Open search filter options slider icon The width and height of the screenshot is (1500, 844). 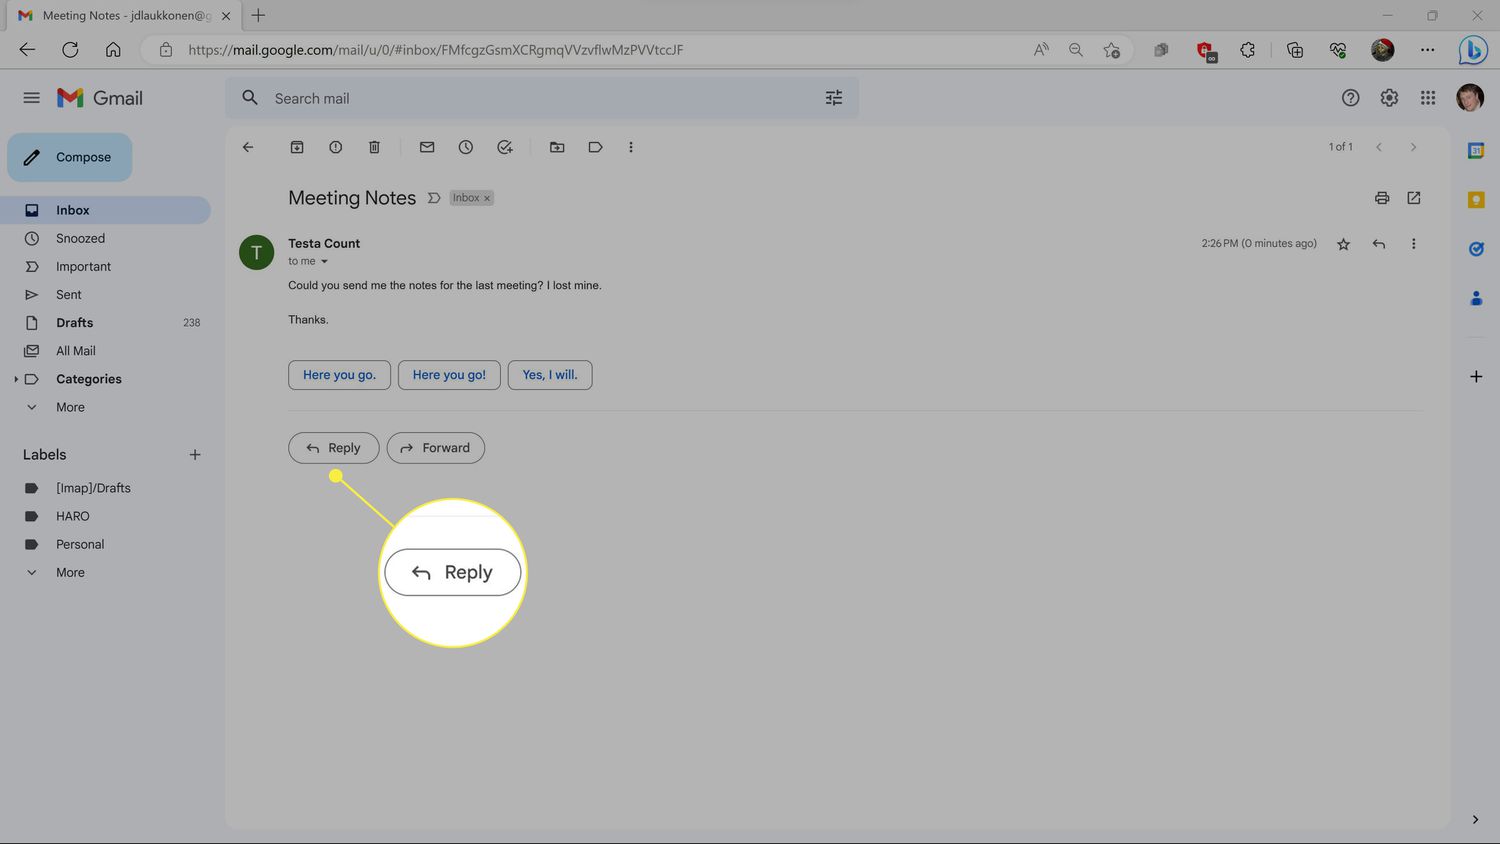(834, 98)
